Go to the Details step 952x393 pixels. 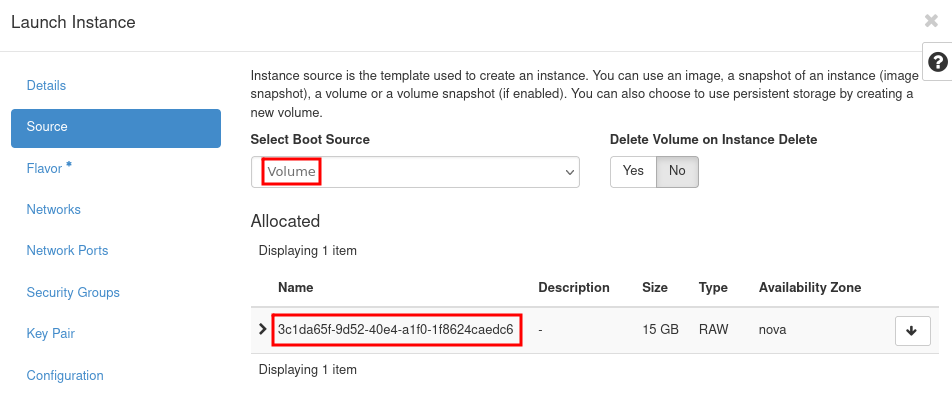[46, 86]
